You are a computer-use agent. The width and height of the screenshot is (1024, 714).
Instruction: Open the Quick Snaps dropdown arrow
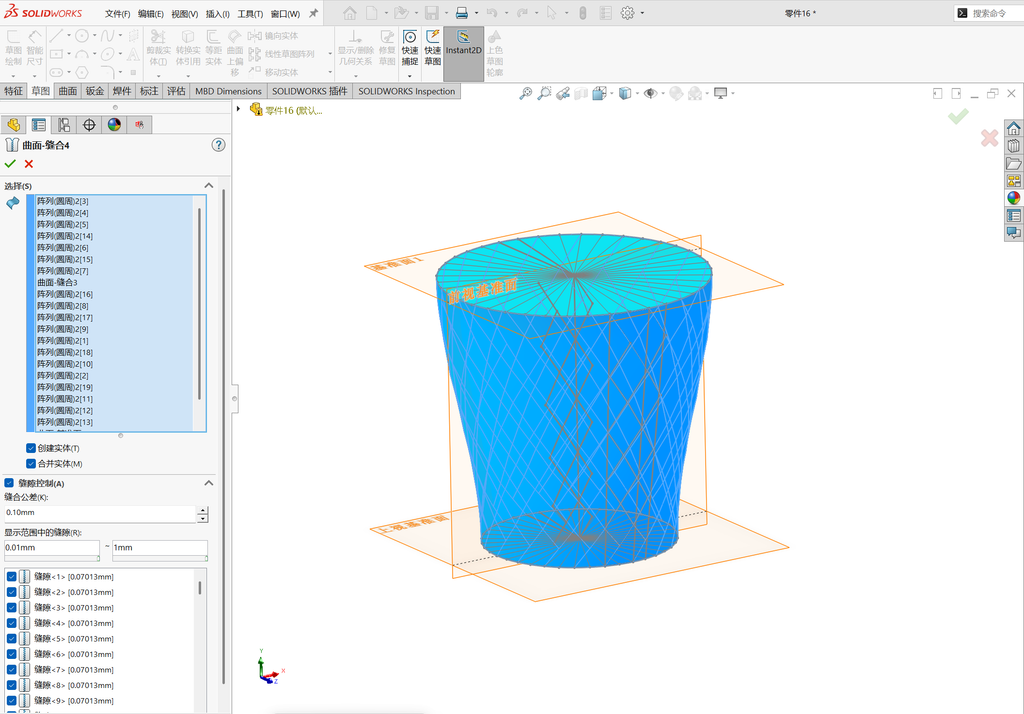409,76
